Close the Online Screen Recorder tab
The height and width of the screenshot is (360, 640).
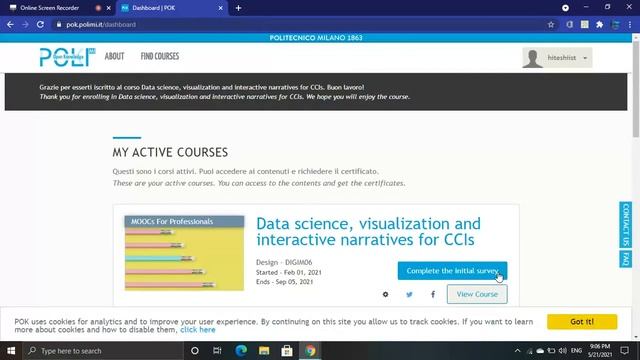tap(109, 8)
